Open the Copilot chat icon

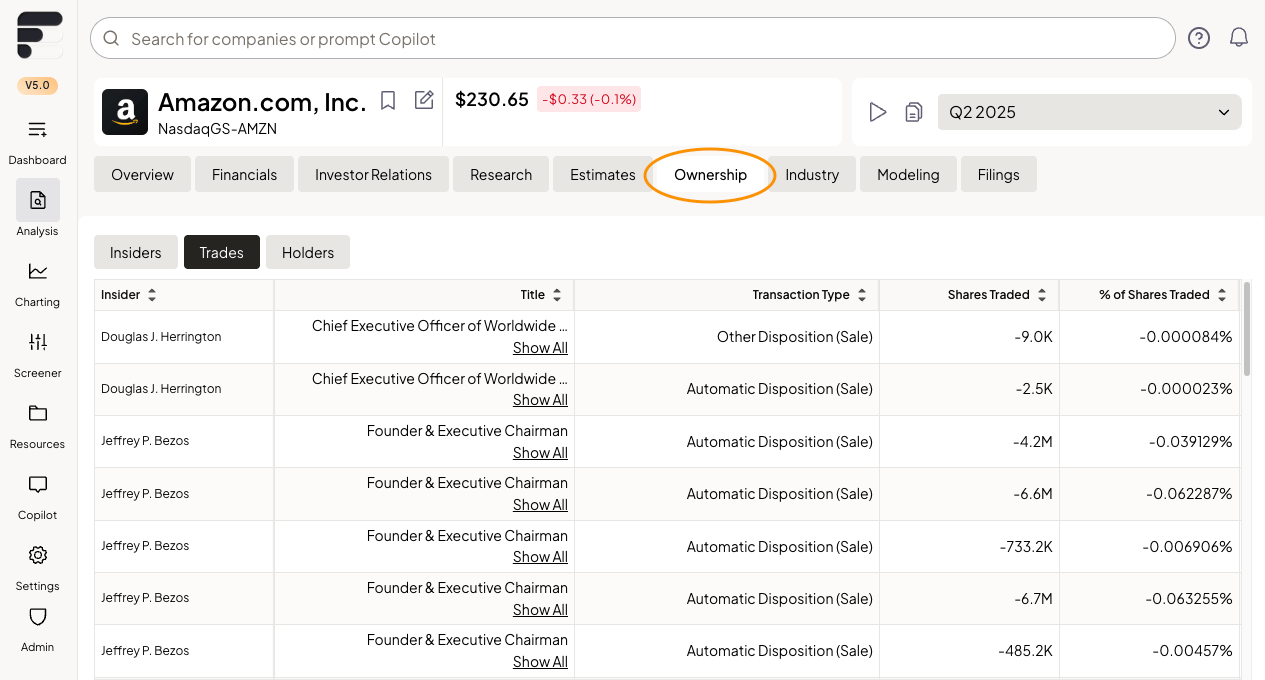(x=37, y=484)
